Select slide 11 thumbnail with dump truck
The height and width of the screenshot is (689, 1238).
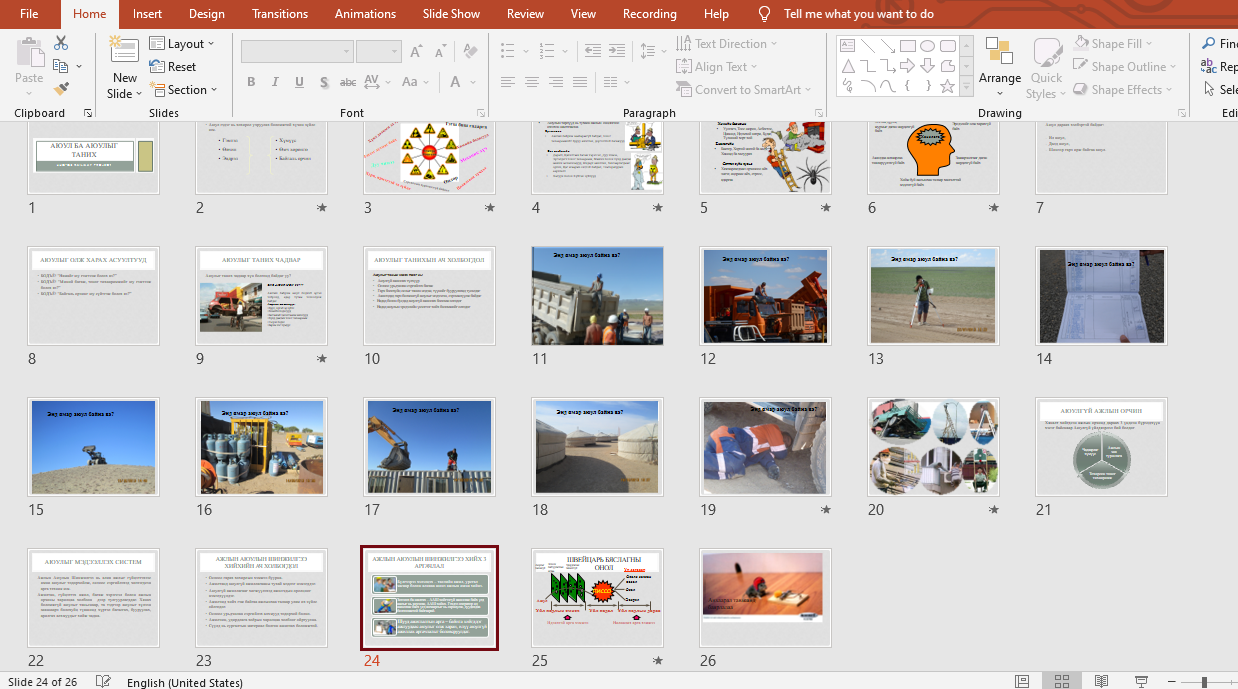pyautogui.click(x=597, y=297)
